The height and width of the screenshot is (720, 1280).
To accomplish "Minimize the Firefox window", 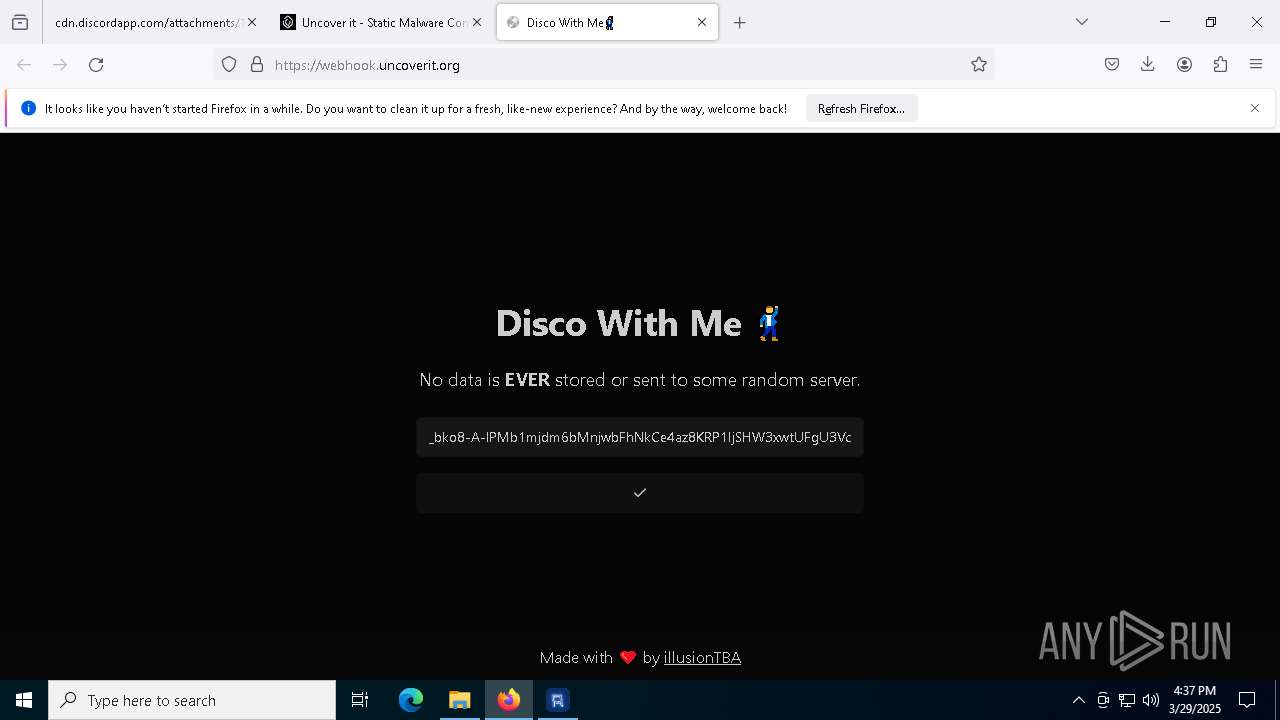I will [x=1165, y=22].
